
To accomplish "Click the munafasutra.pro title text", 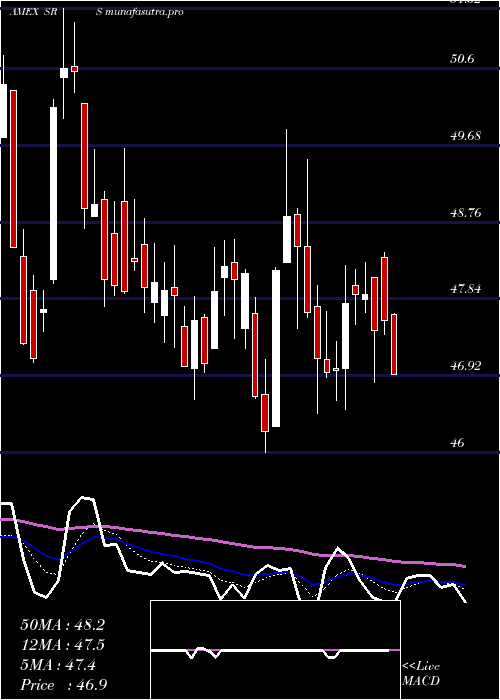I will pyautogui.click(x=145, y=12).
